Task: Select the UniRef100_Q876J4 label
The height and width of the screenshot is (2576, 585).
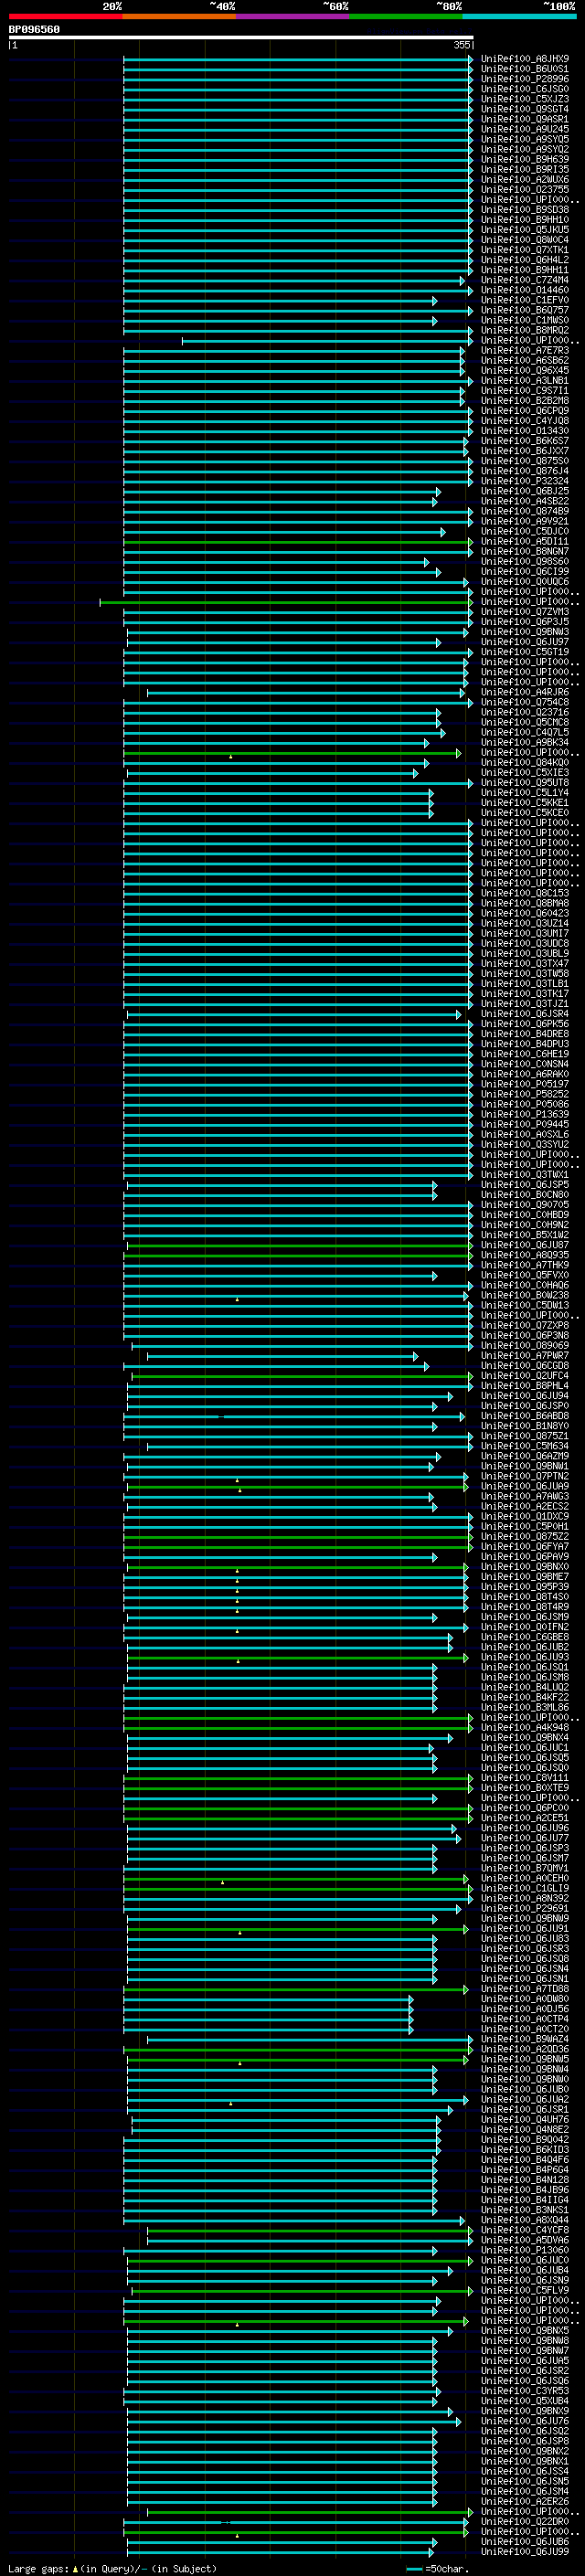Action: [525, 471]
